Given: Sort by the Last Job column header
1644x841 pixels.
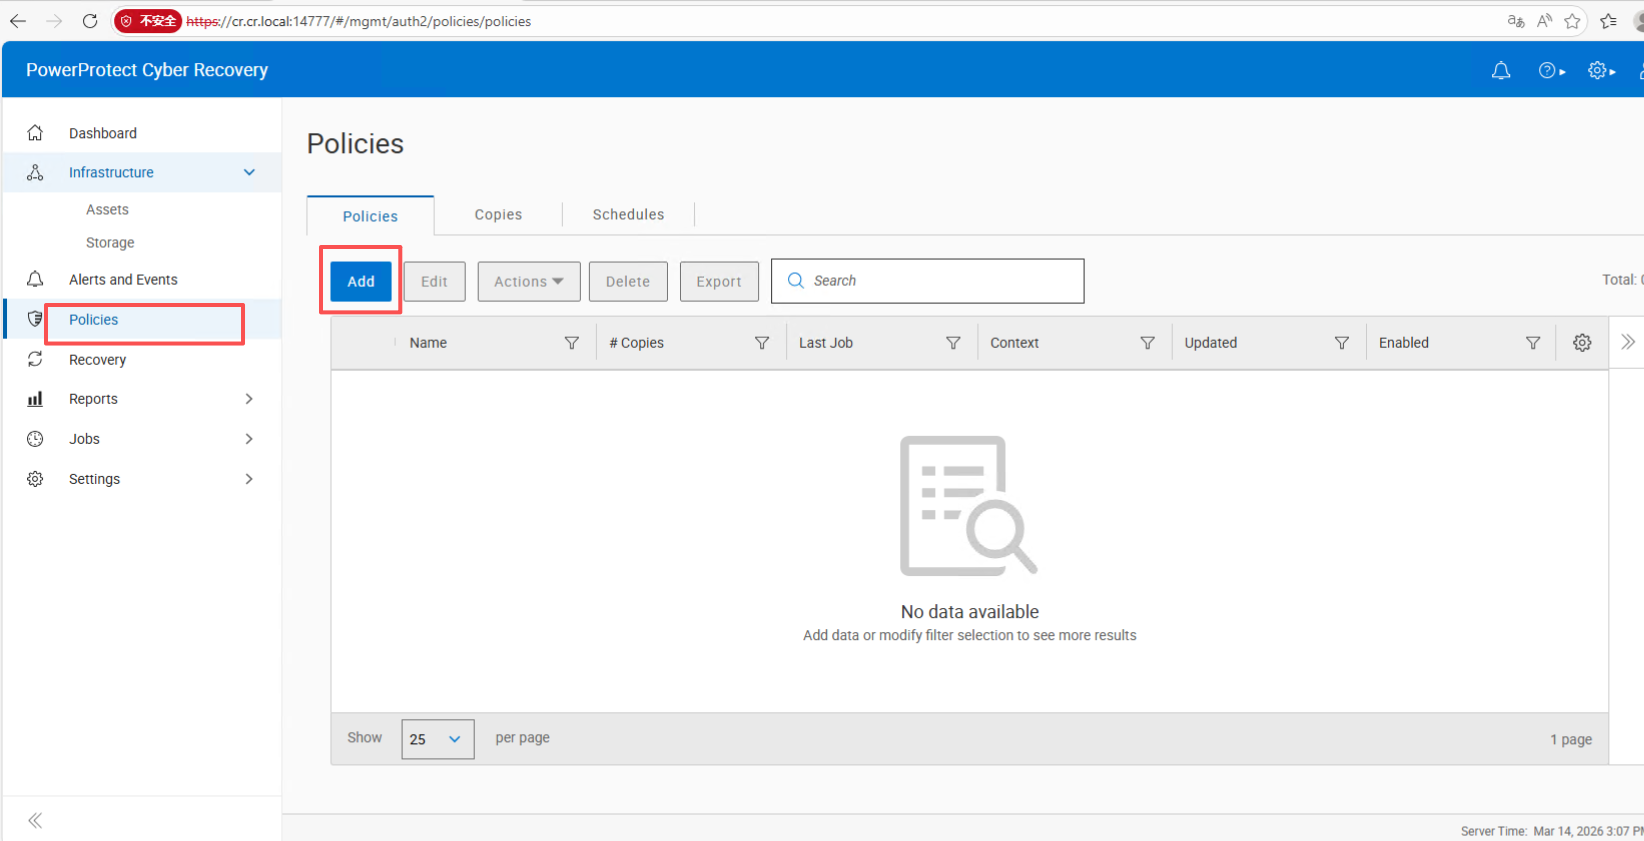Looking at the screenshot, I should (826, 343).
